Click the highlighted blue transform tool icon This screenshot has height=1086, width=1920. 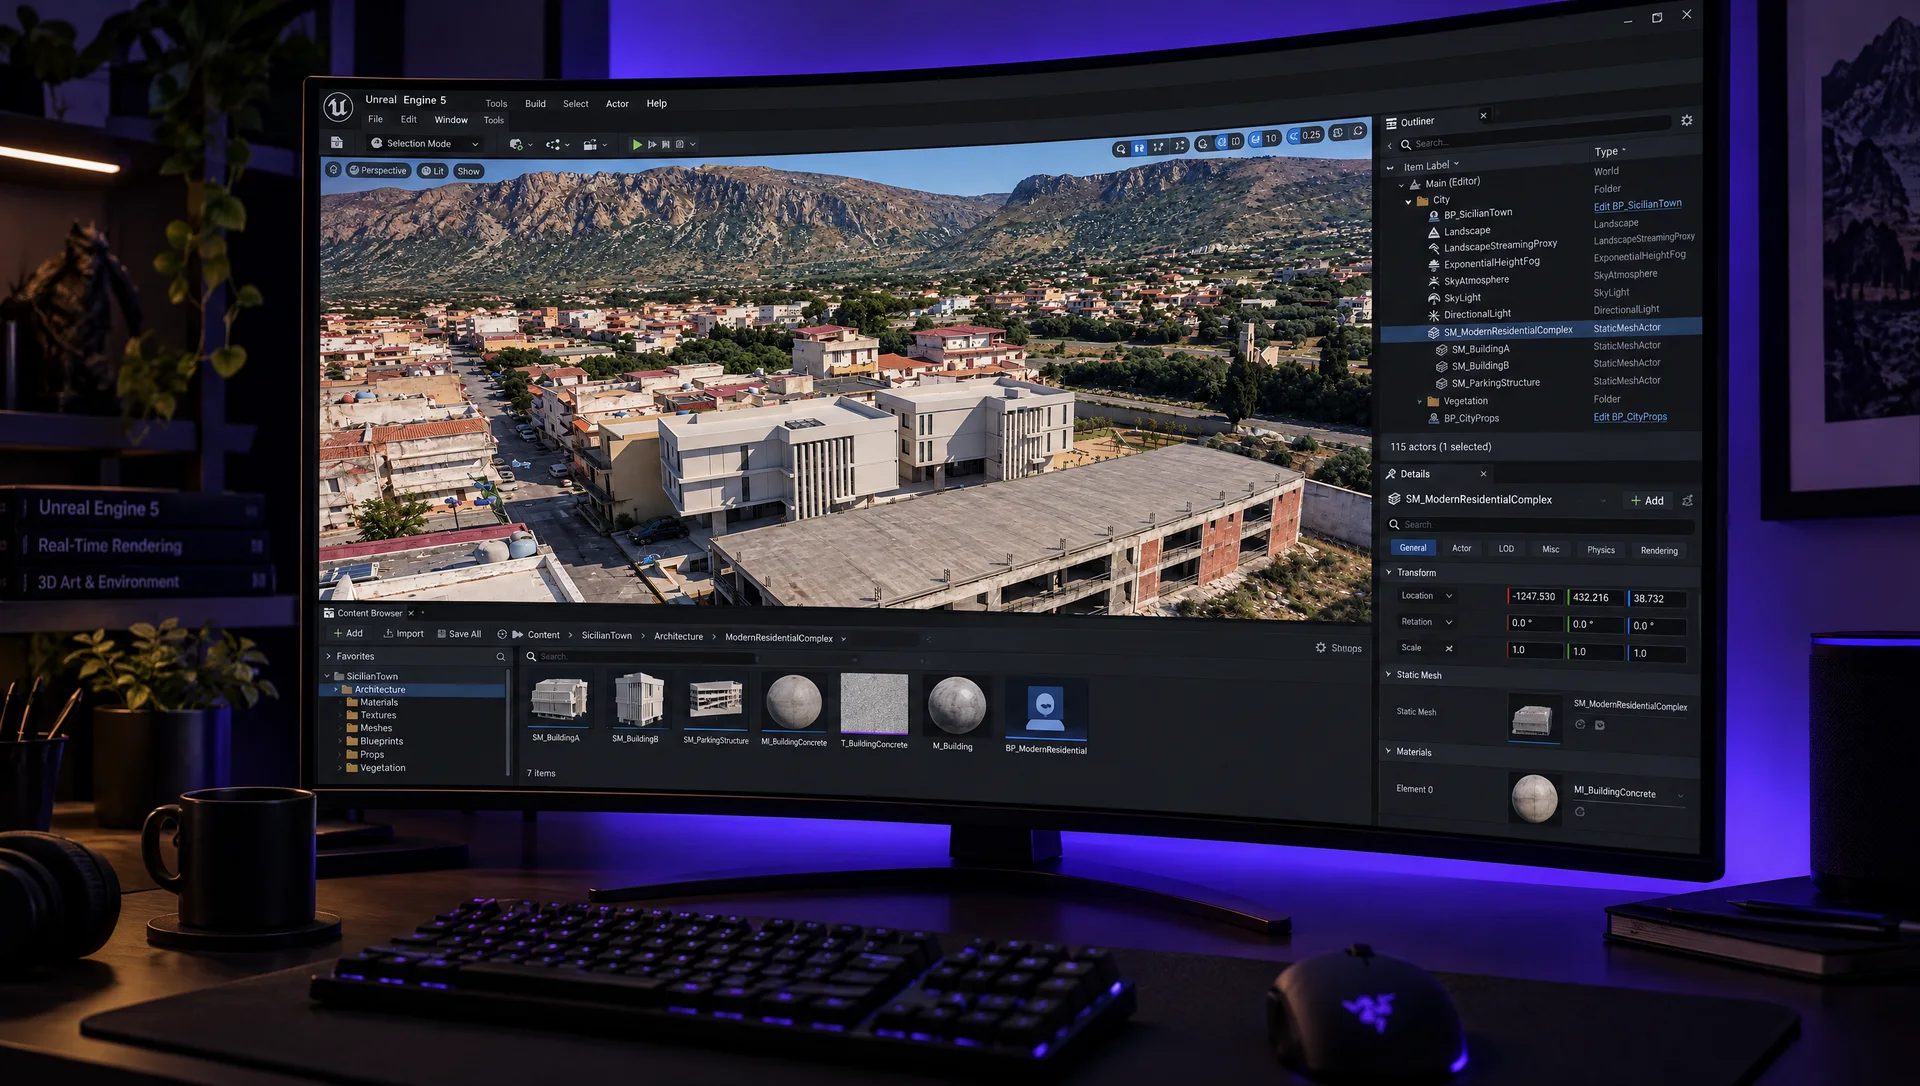point(1139,148)
